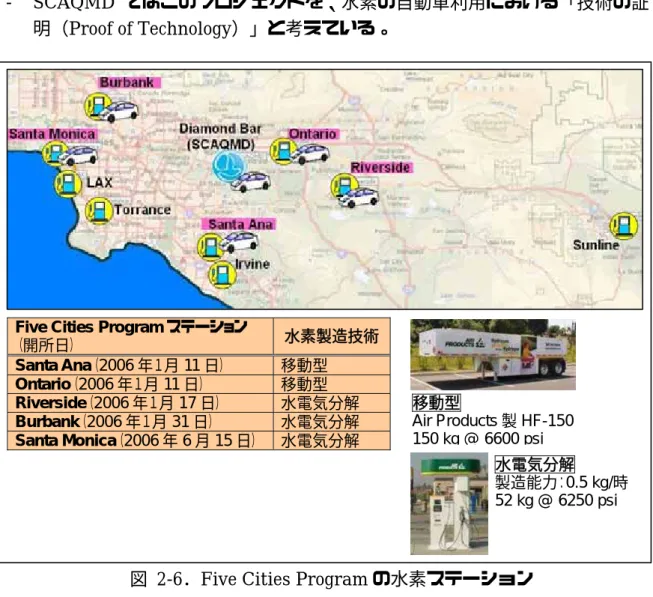Select the Torrance fuel station icon
653x597 pixels.
click(99, 211)
